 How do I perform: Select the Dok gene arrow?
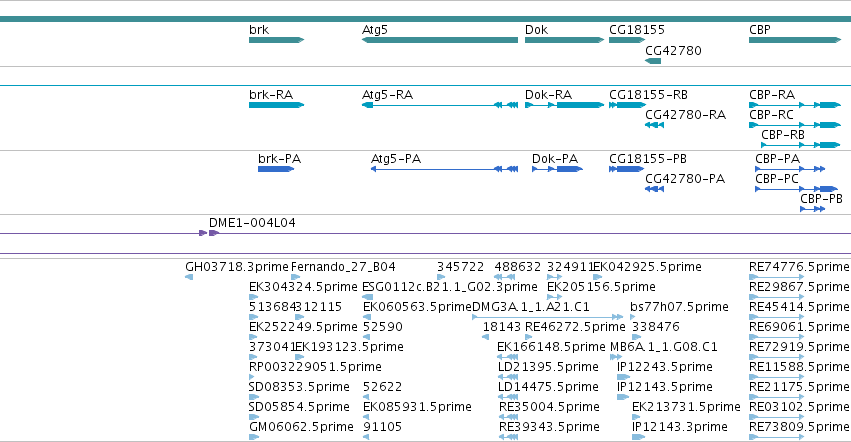(564, 40)
